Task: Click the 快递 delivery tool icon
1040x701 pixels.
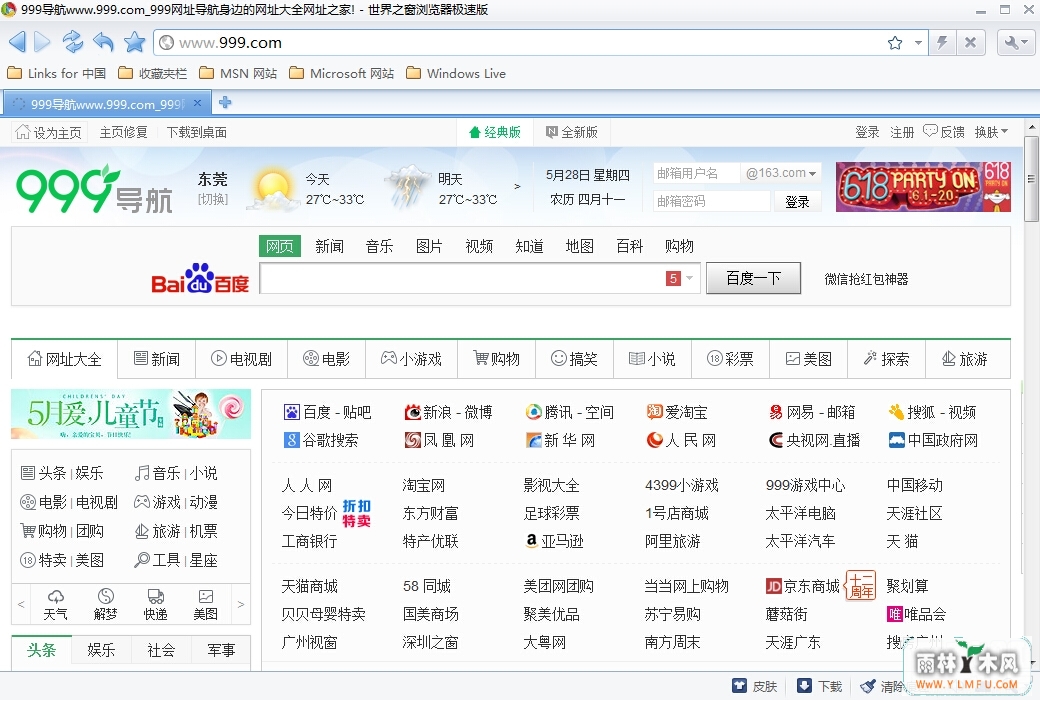Action: pyautogui.click(x=156, y=604)
